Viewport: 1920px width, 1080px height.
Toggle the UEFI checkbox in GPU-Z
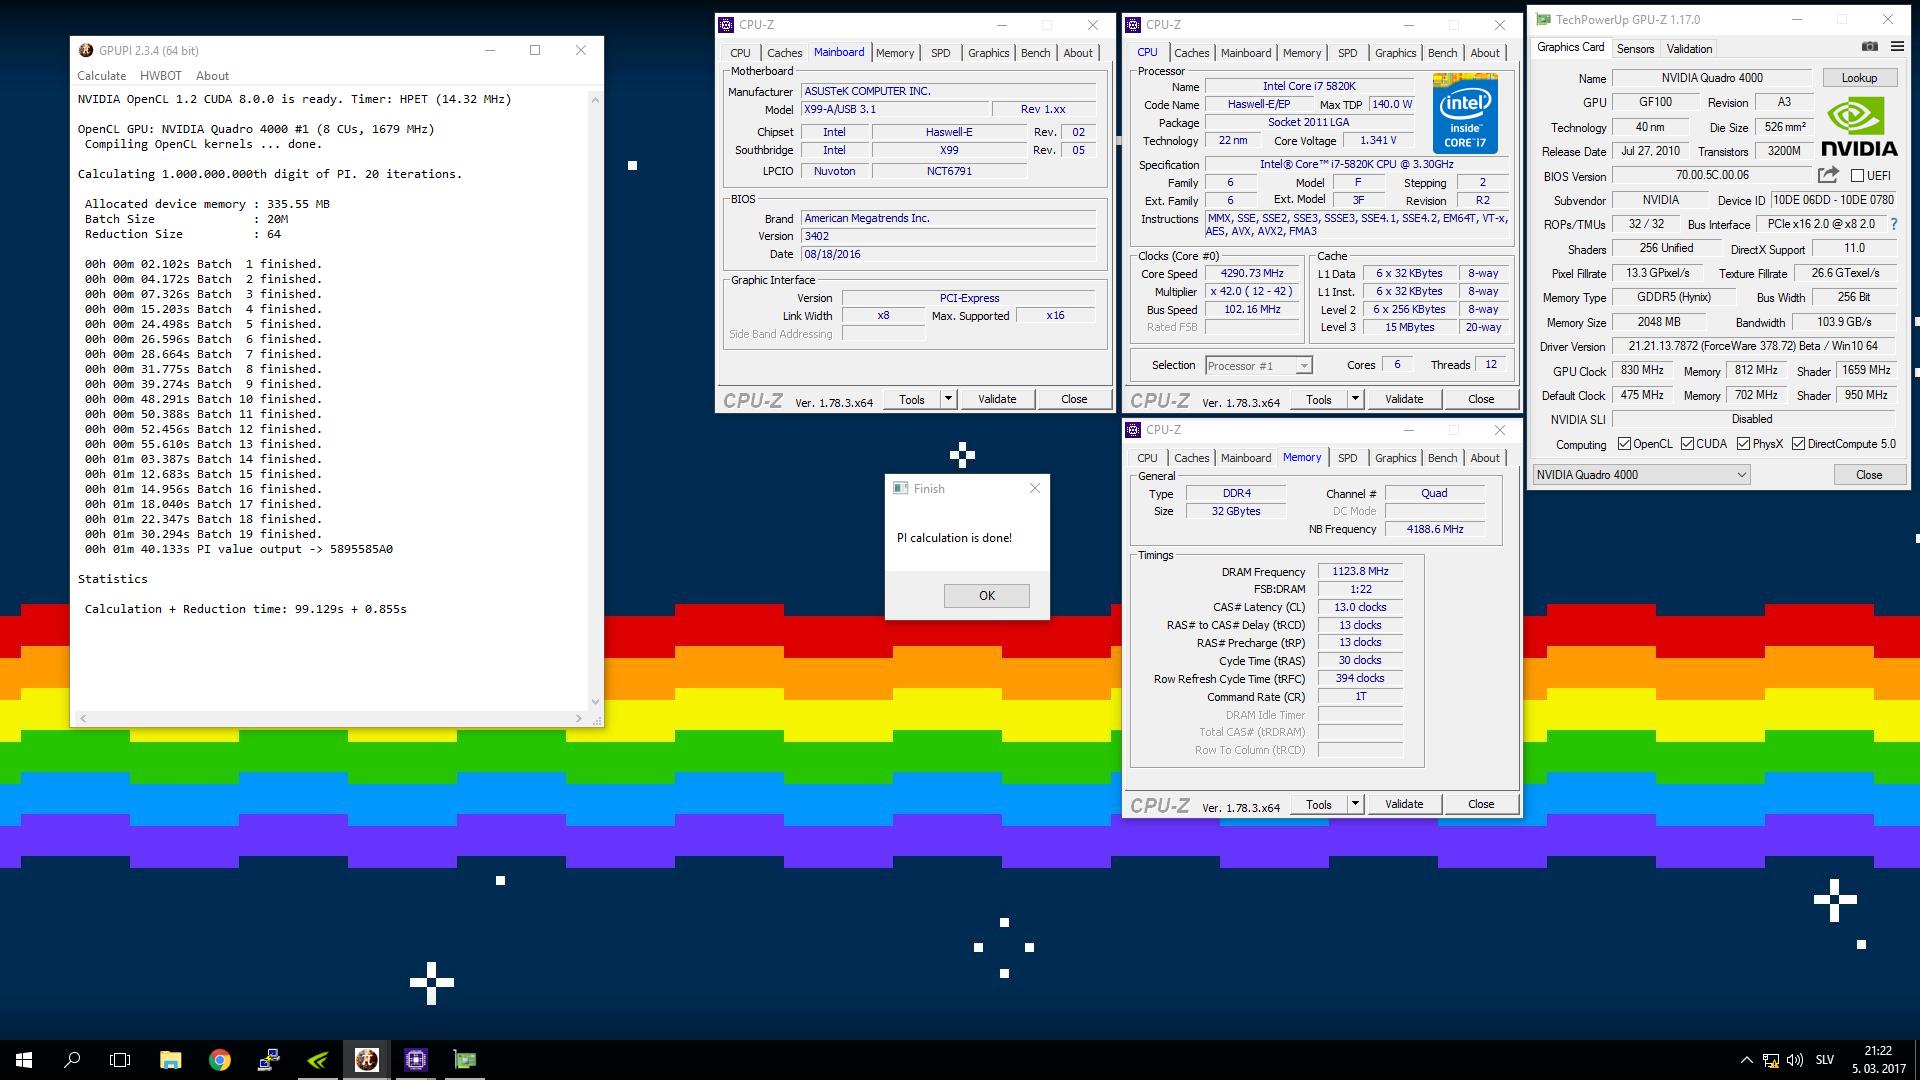[1857, 176]
